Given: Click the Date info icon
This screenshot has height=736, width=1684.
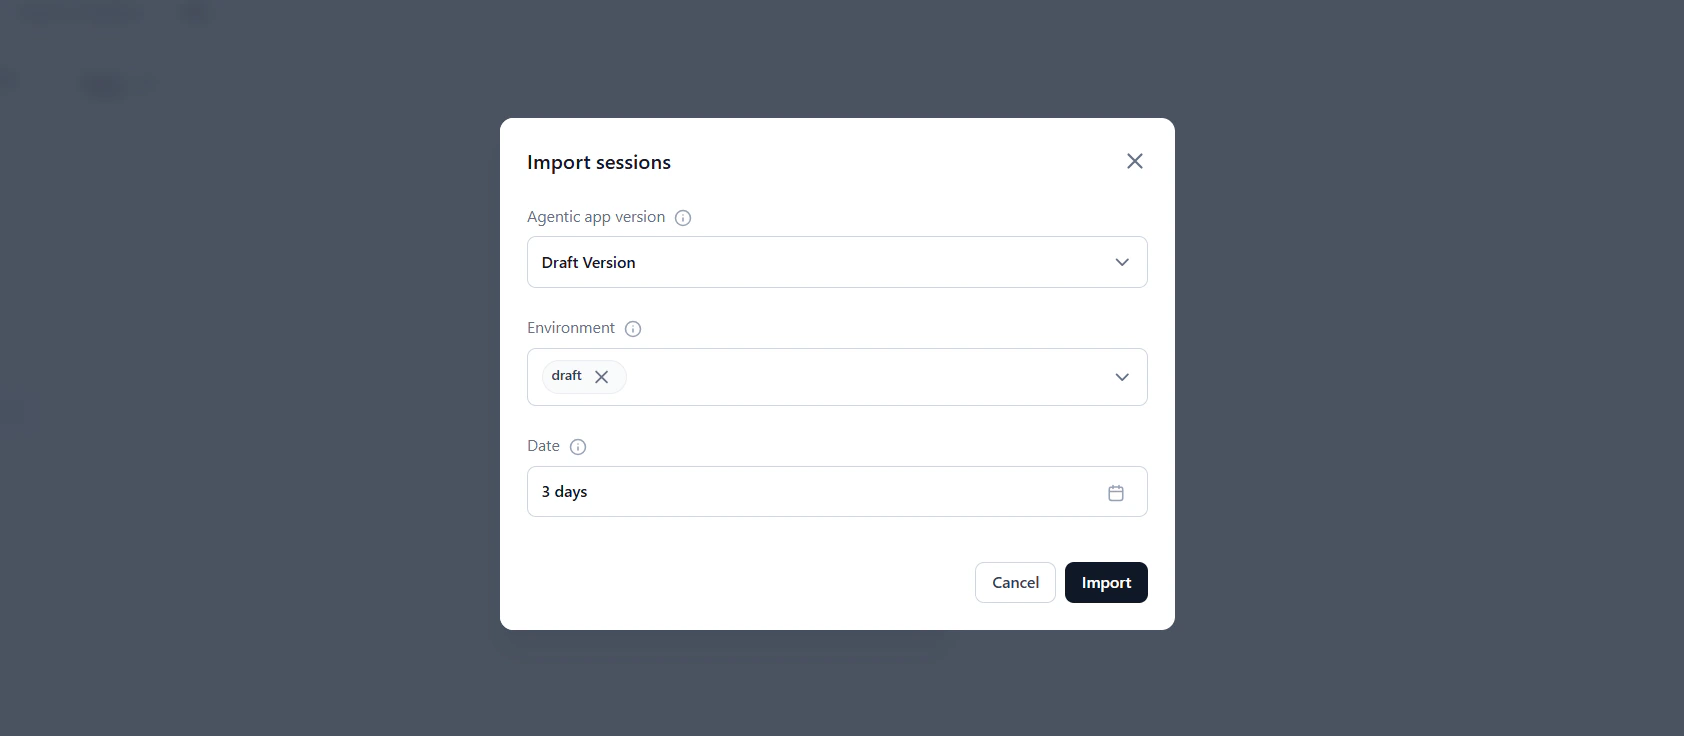Looking at the screenshot, I should click(x=578, y=446).
